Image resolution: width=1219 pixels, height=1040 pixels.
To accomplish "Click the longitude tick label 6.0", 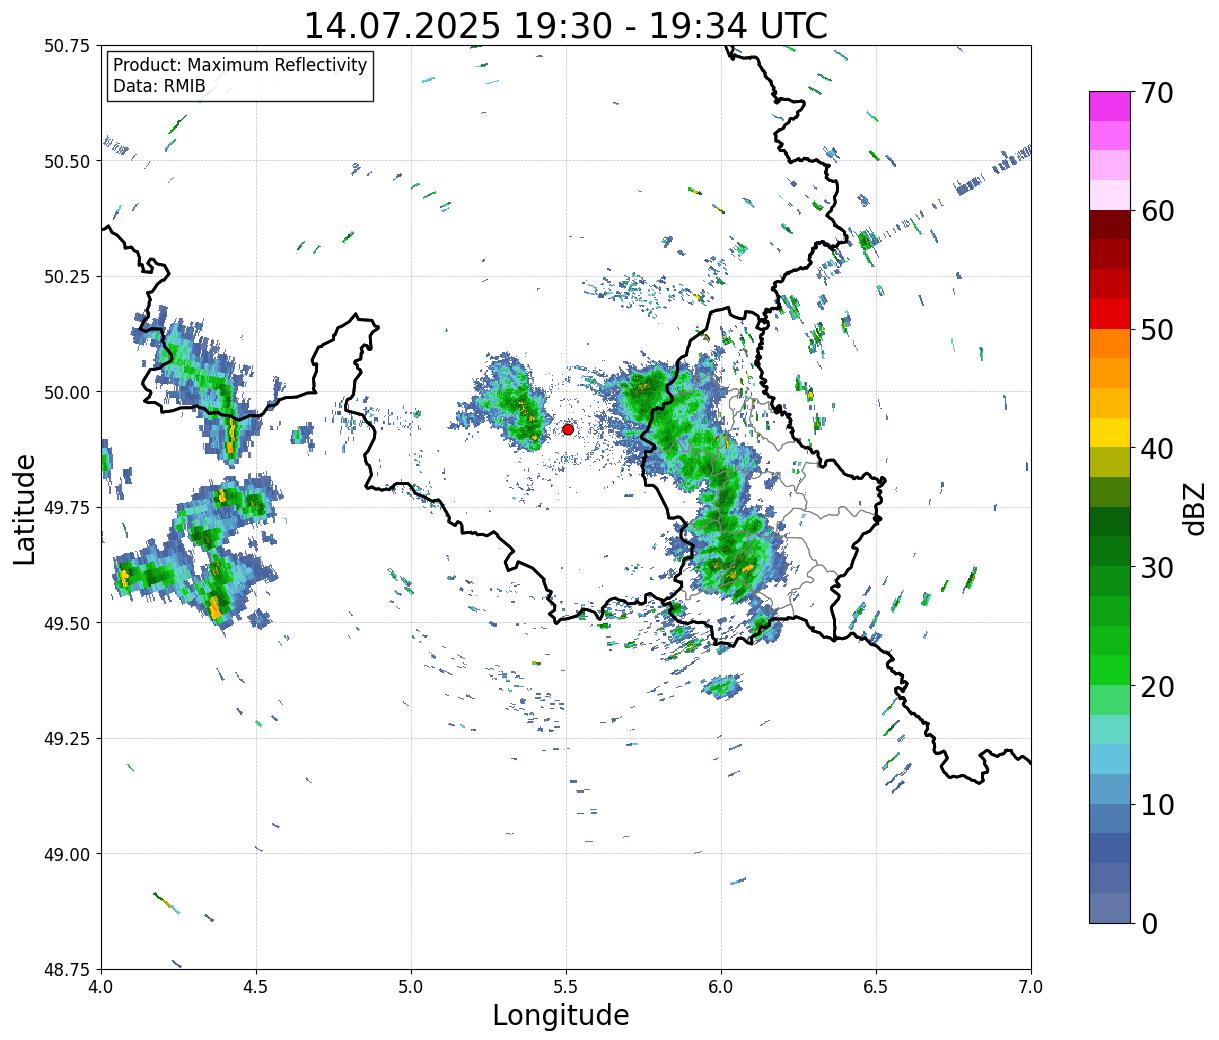I will [721, 987].
